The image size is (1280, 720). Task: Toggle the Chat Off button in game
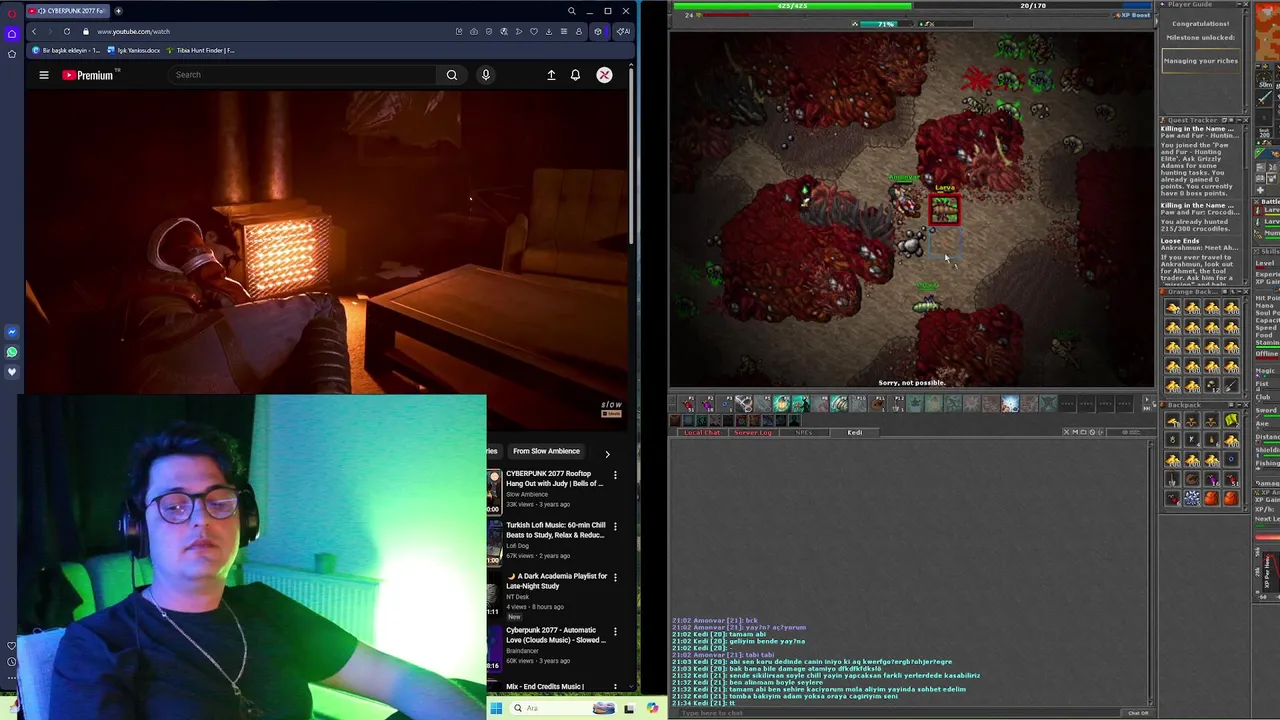1138,713
